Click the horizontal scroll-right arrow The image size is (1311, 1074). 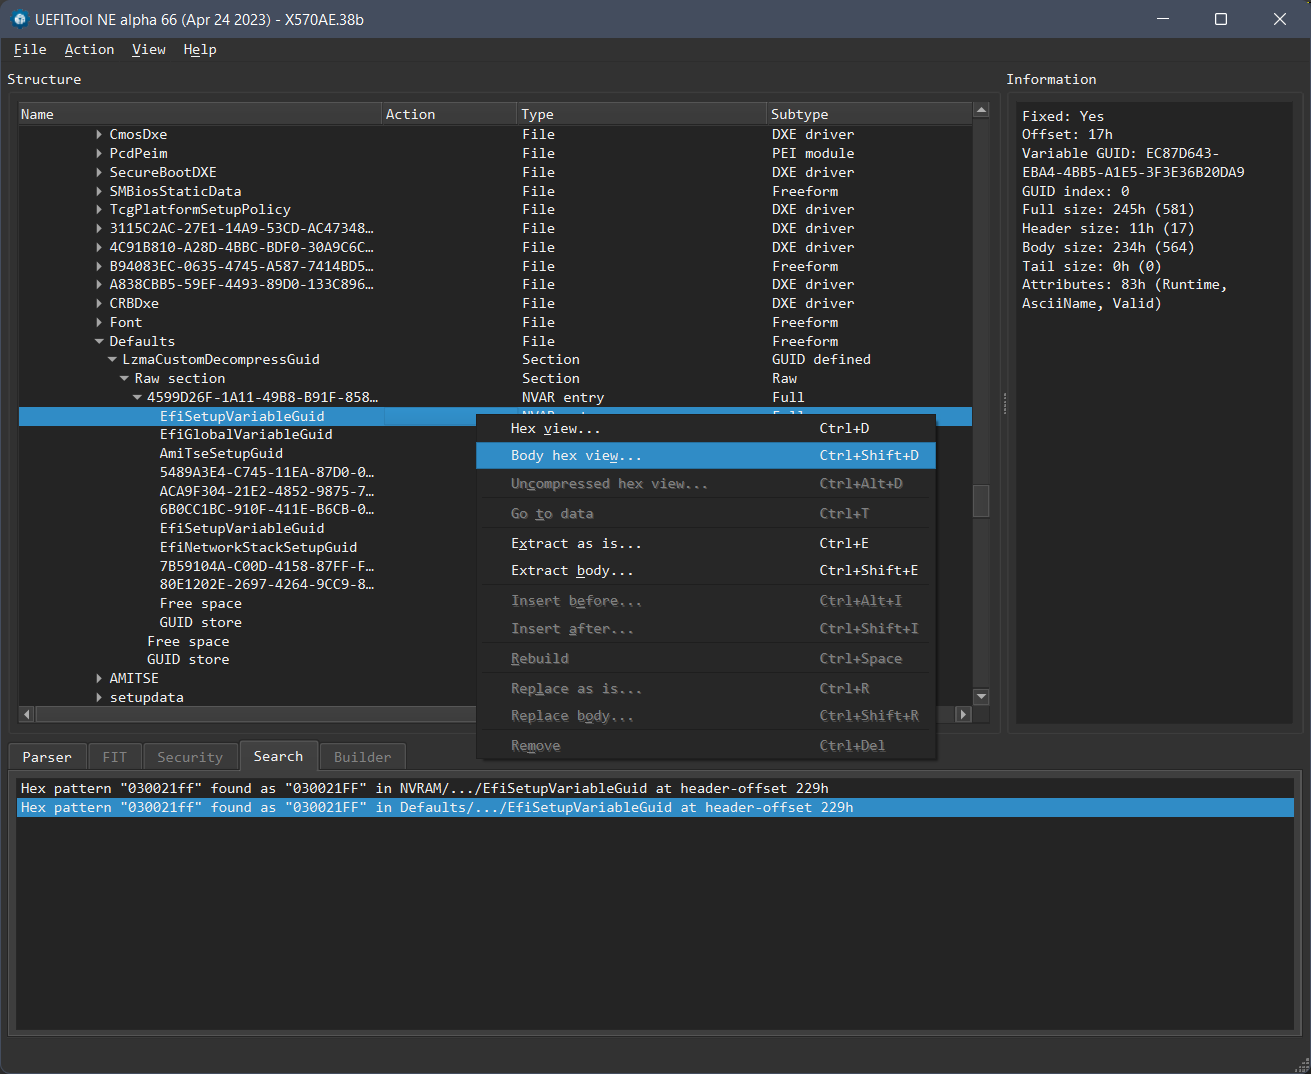(x=963, y=714)
